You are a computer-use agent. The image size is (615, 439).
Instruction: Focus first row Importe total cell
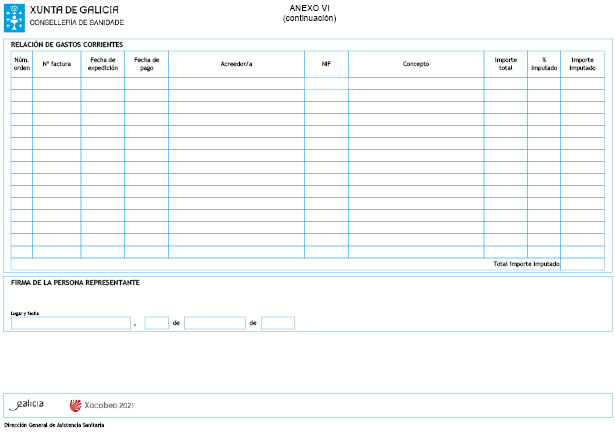(x=505, y=84)
